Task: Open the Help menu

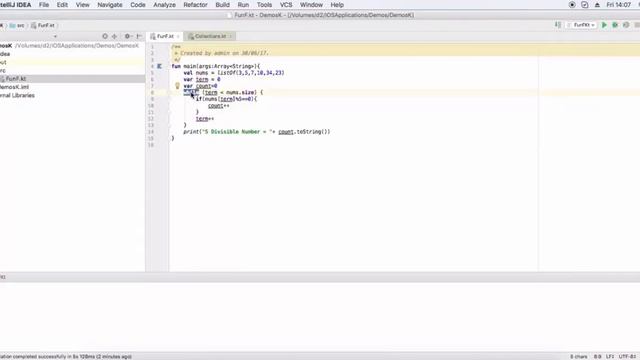Action: pyautogui.click(x=337, y=5)
